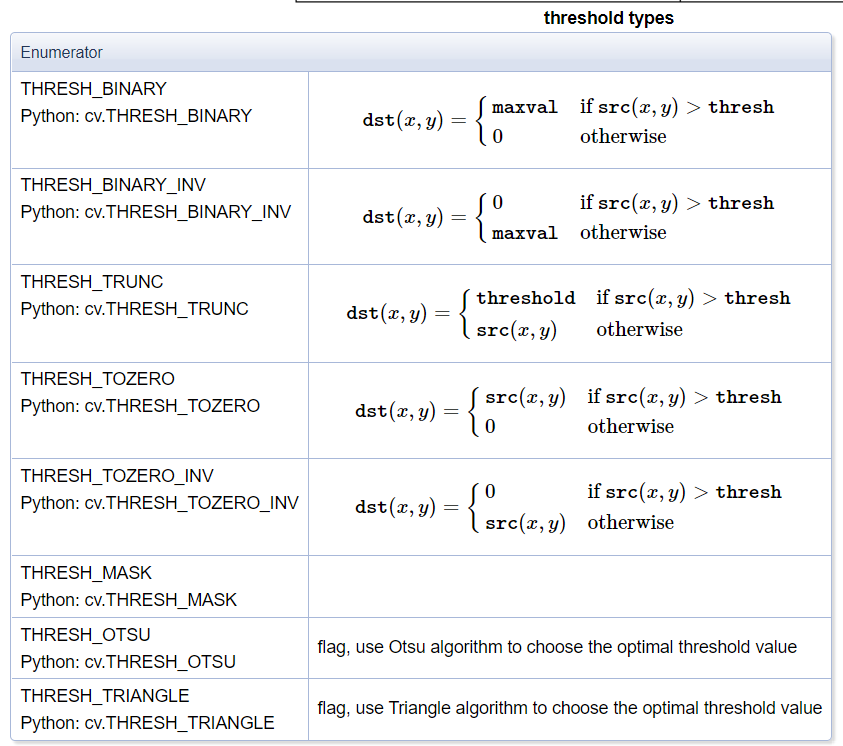Click the THRESH_TRUNC formula

[568, 313]
